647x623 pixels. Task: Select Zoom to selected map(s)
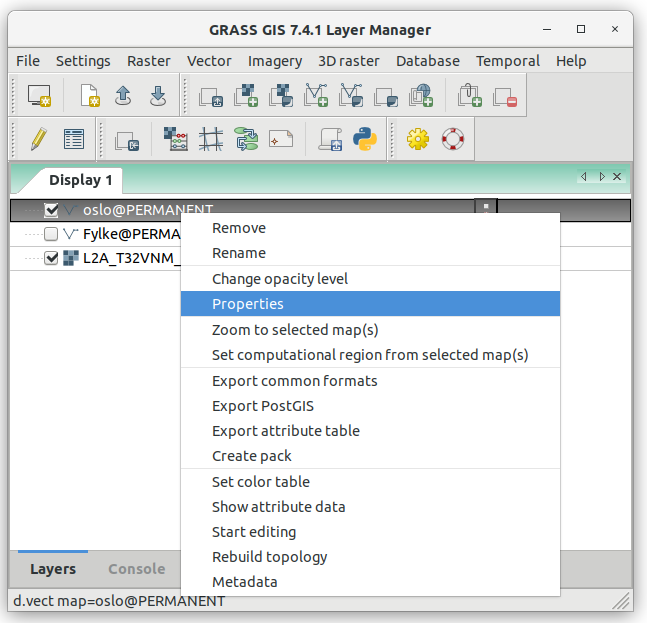[370, 330]
